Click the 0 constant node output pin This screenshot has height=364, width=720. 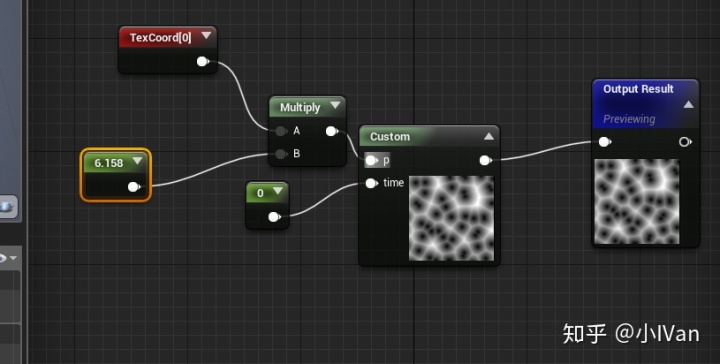tap(274, 217)
